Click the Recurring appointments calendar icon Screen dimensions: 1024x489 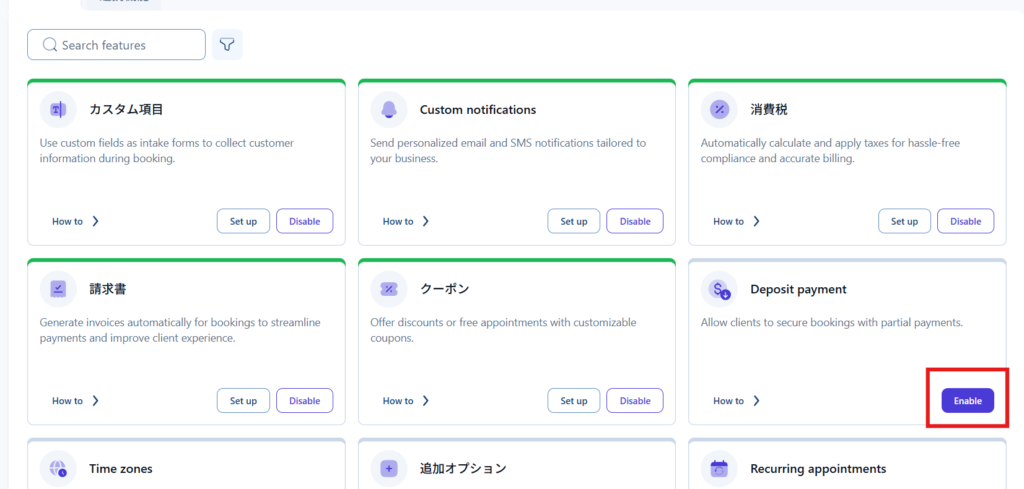click(719, 468)
